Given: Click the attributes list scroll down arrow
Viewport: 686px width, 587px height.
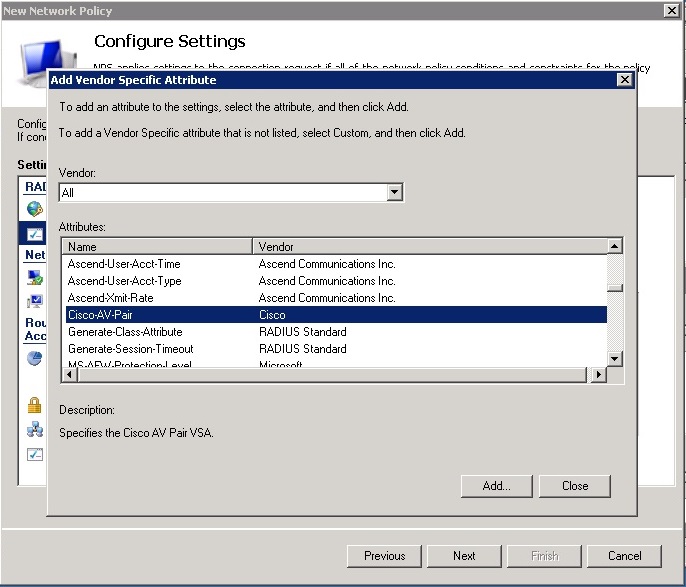Looking at the screenshot, I should 615,357.
